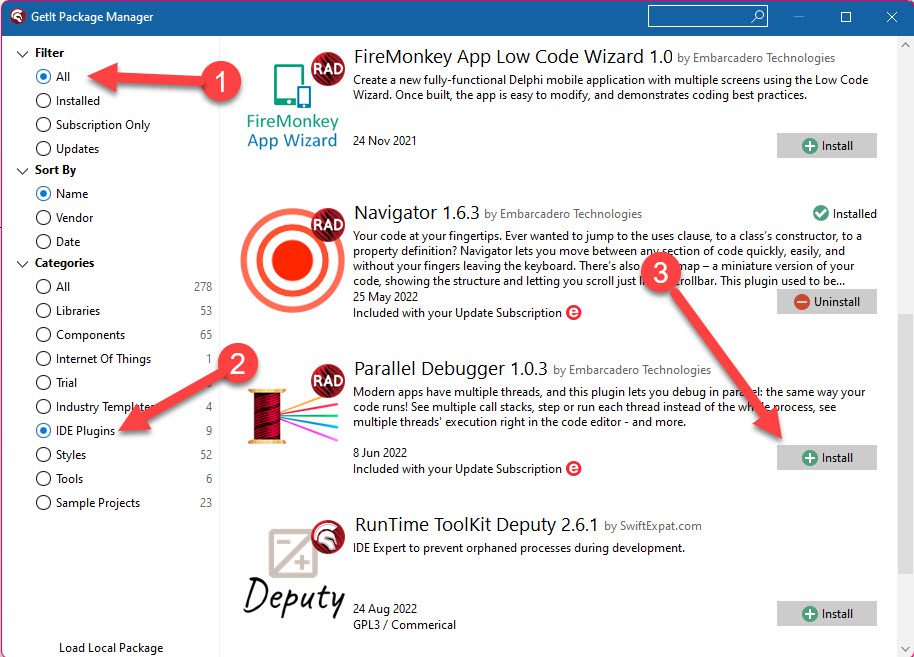Click the scrollbar down arrow

[905, 648]
